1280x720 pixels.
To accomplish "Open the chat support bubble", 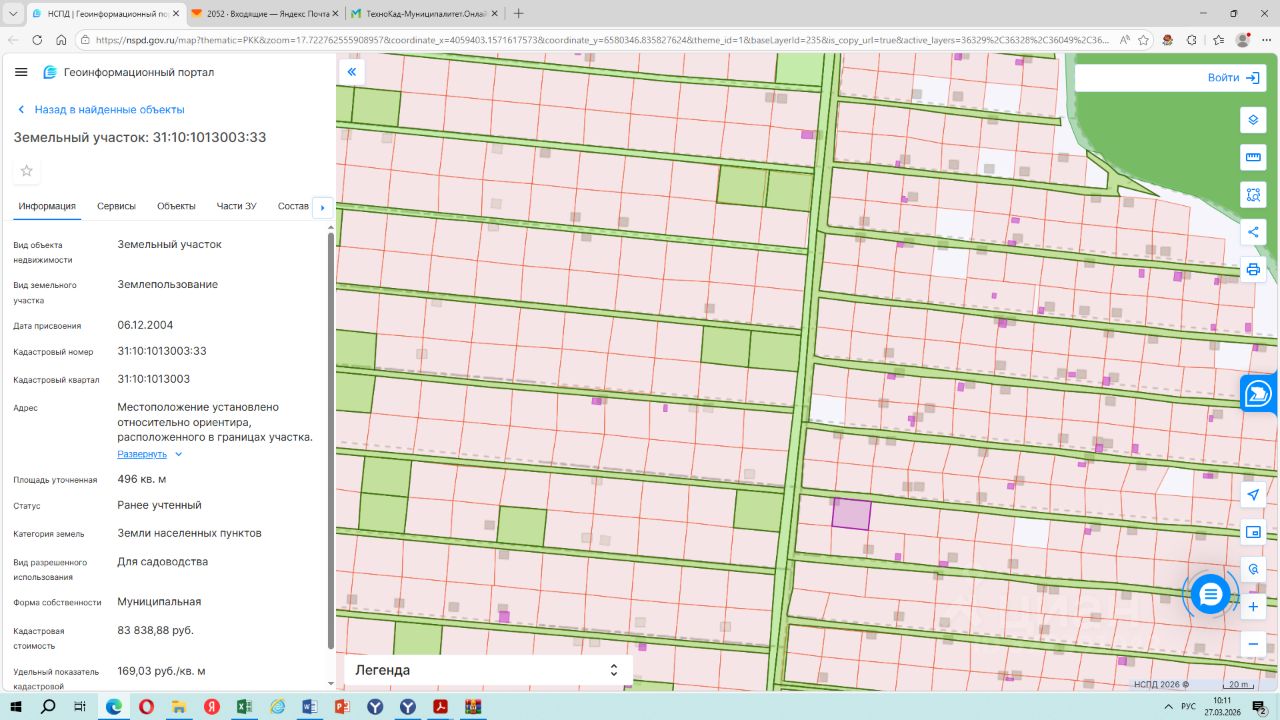I will coord(1210,595).
